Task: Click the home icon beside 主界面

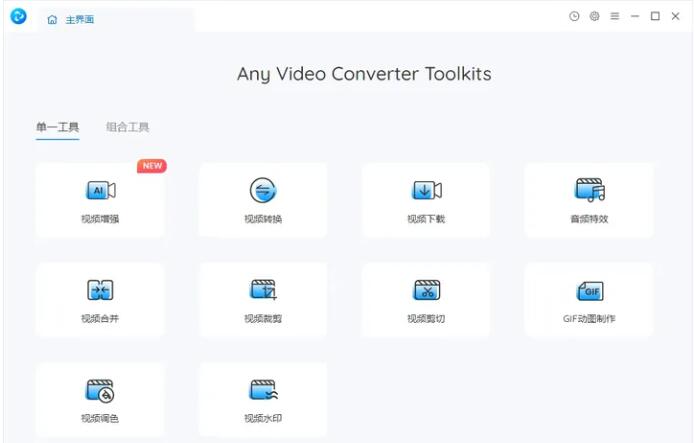Action: pyautogui.click(x=52, y=20)
